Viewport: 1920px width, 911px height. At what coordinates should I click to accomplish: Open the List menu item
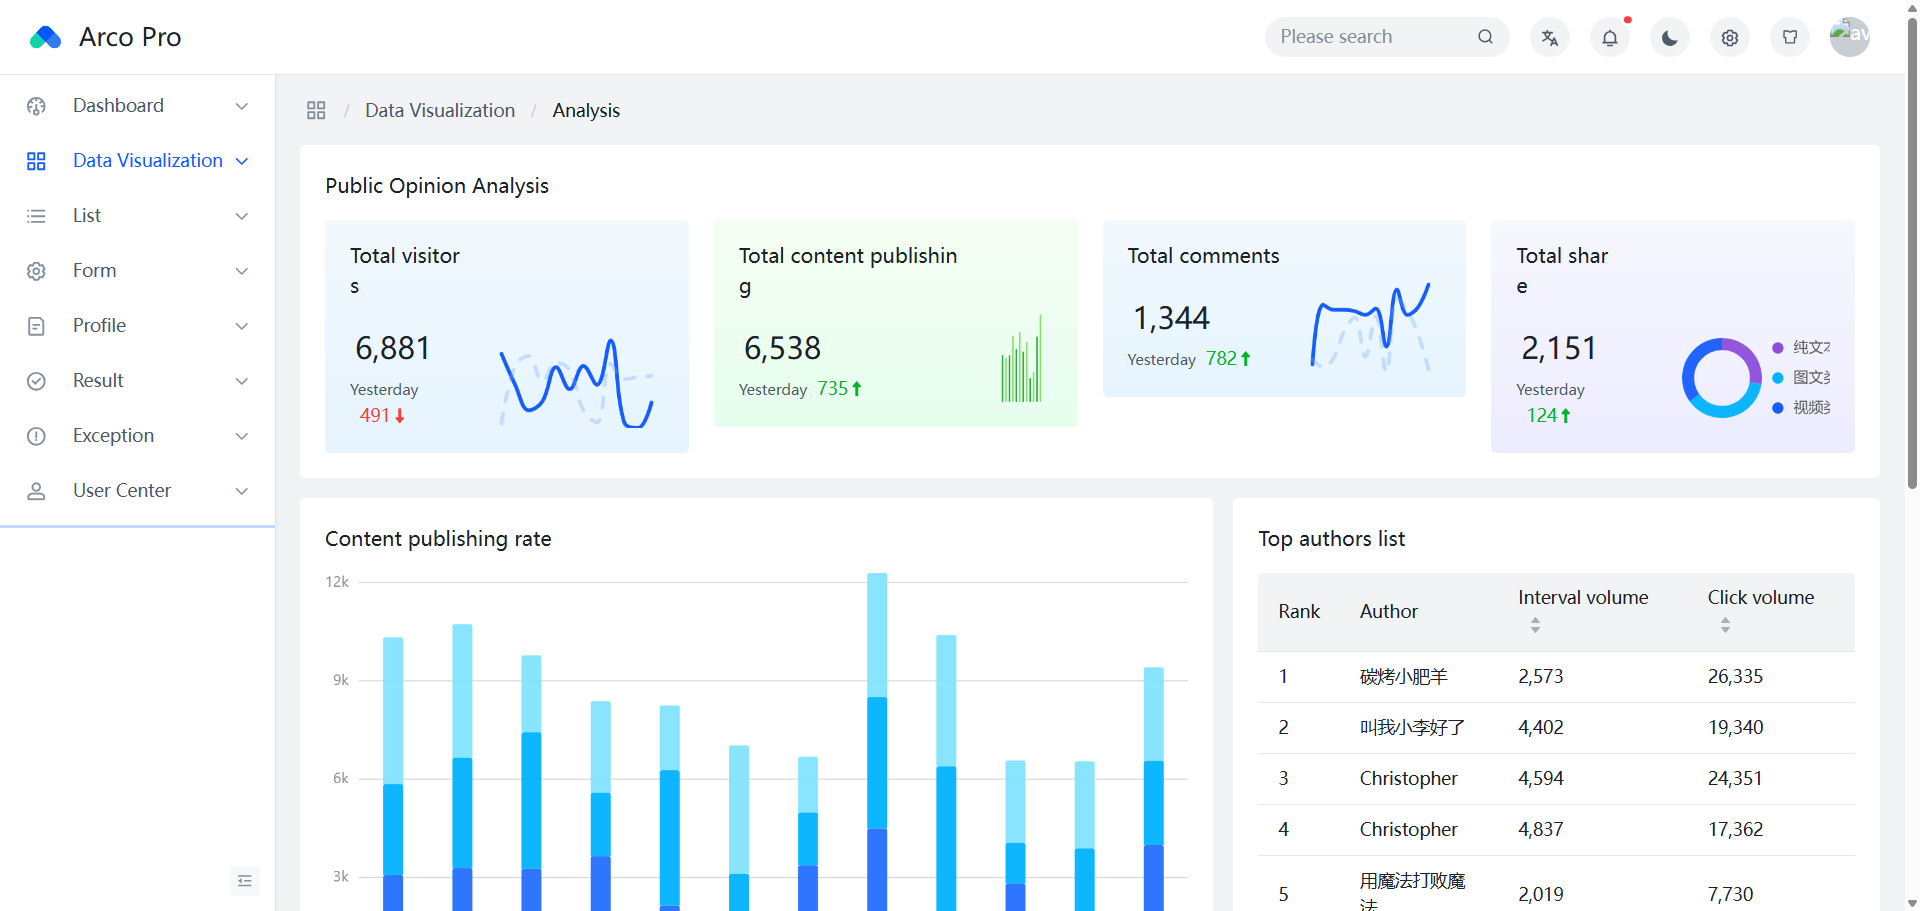137,215
